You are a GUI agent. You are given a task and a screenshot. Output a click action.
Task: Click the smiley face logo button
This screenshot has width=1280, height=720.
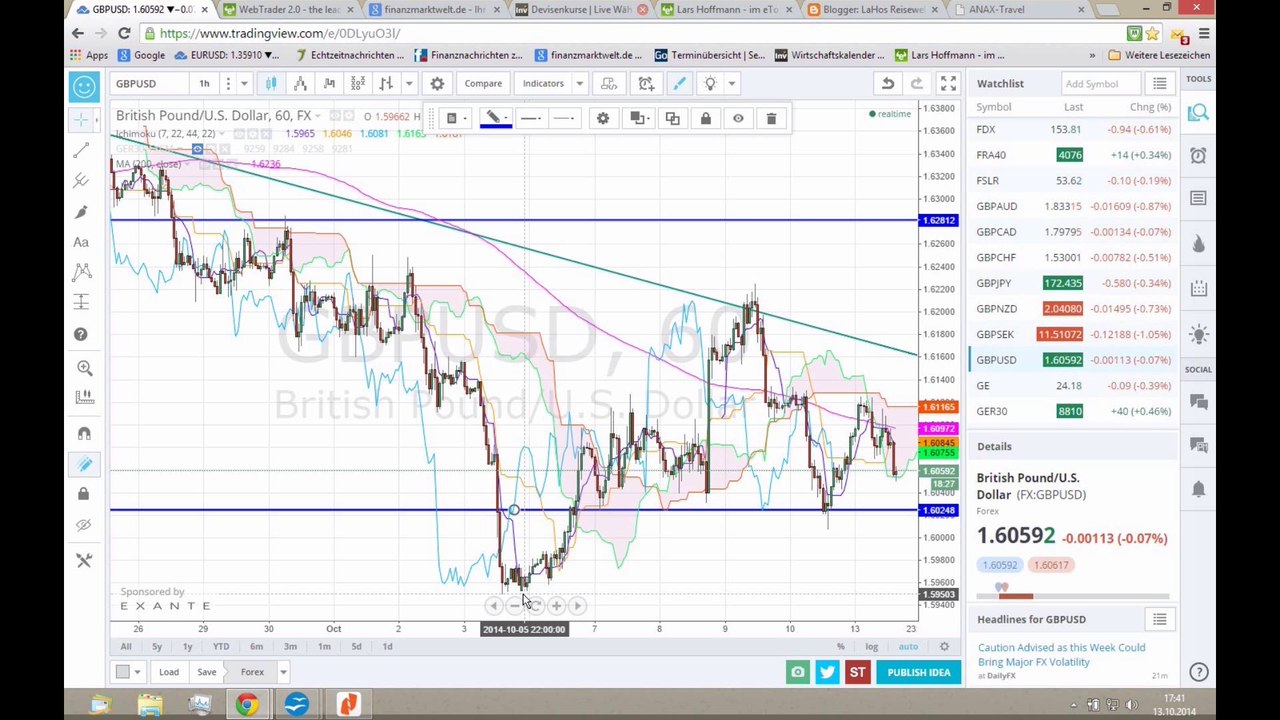(84, 86)
